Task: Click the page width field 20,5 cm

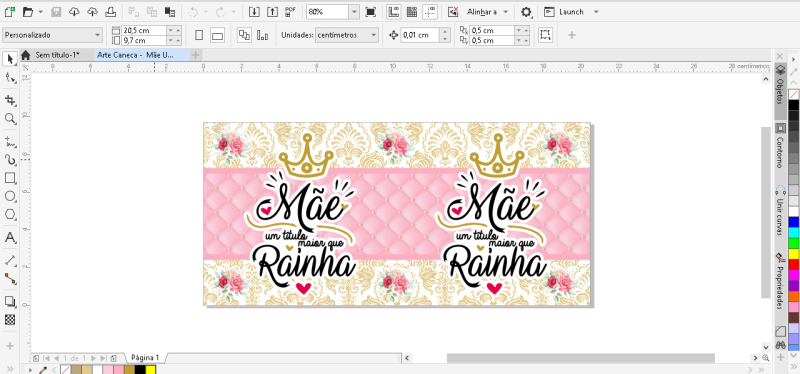Action: (144, 31)
